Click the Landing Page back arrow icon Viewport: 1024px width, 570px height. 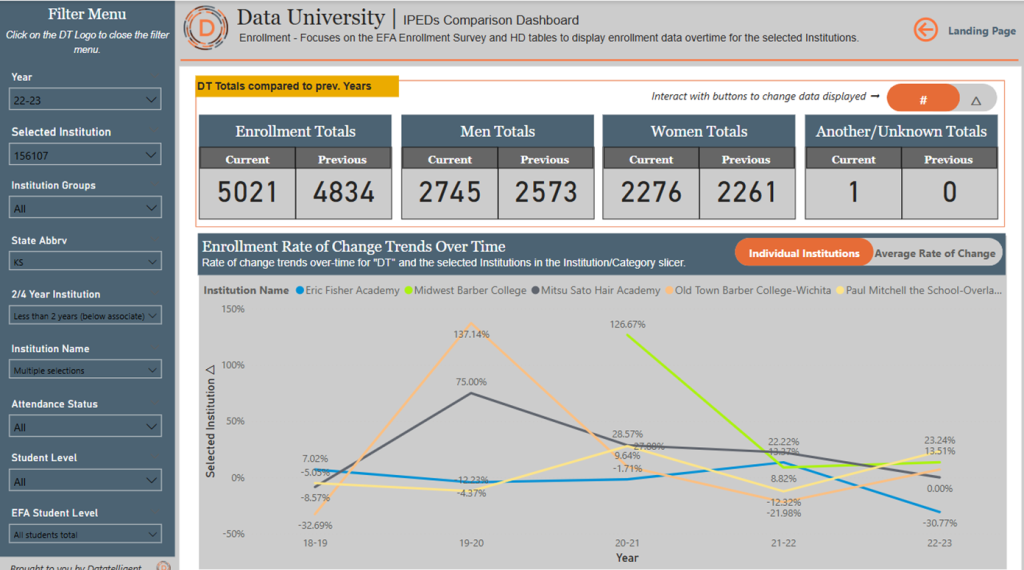pos(925,30)
